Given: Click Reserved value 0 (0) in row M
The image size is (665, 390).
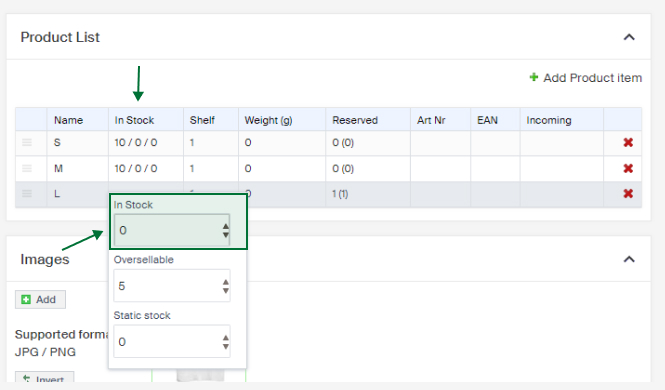Looking at the screenshot, I should click(x=343, y=168).
